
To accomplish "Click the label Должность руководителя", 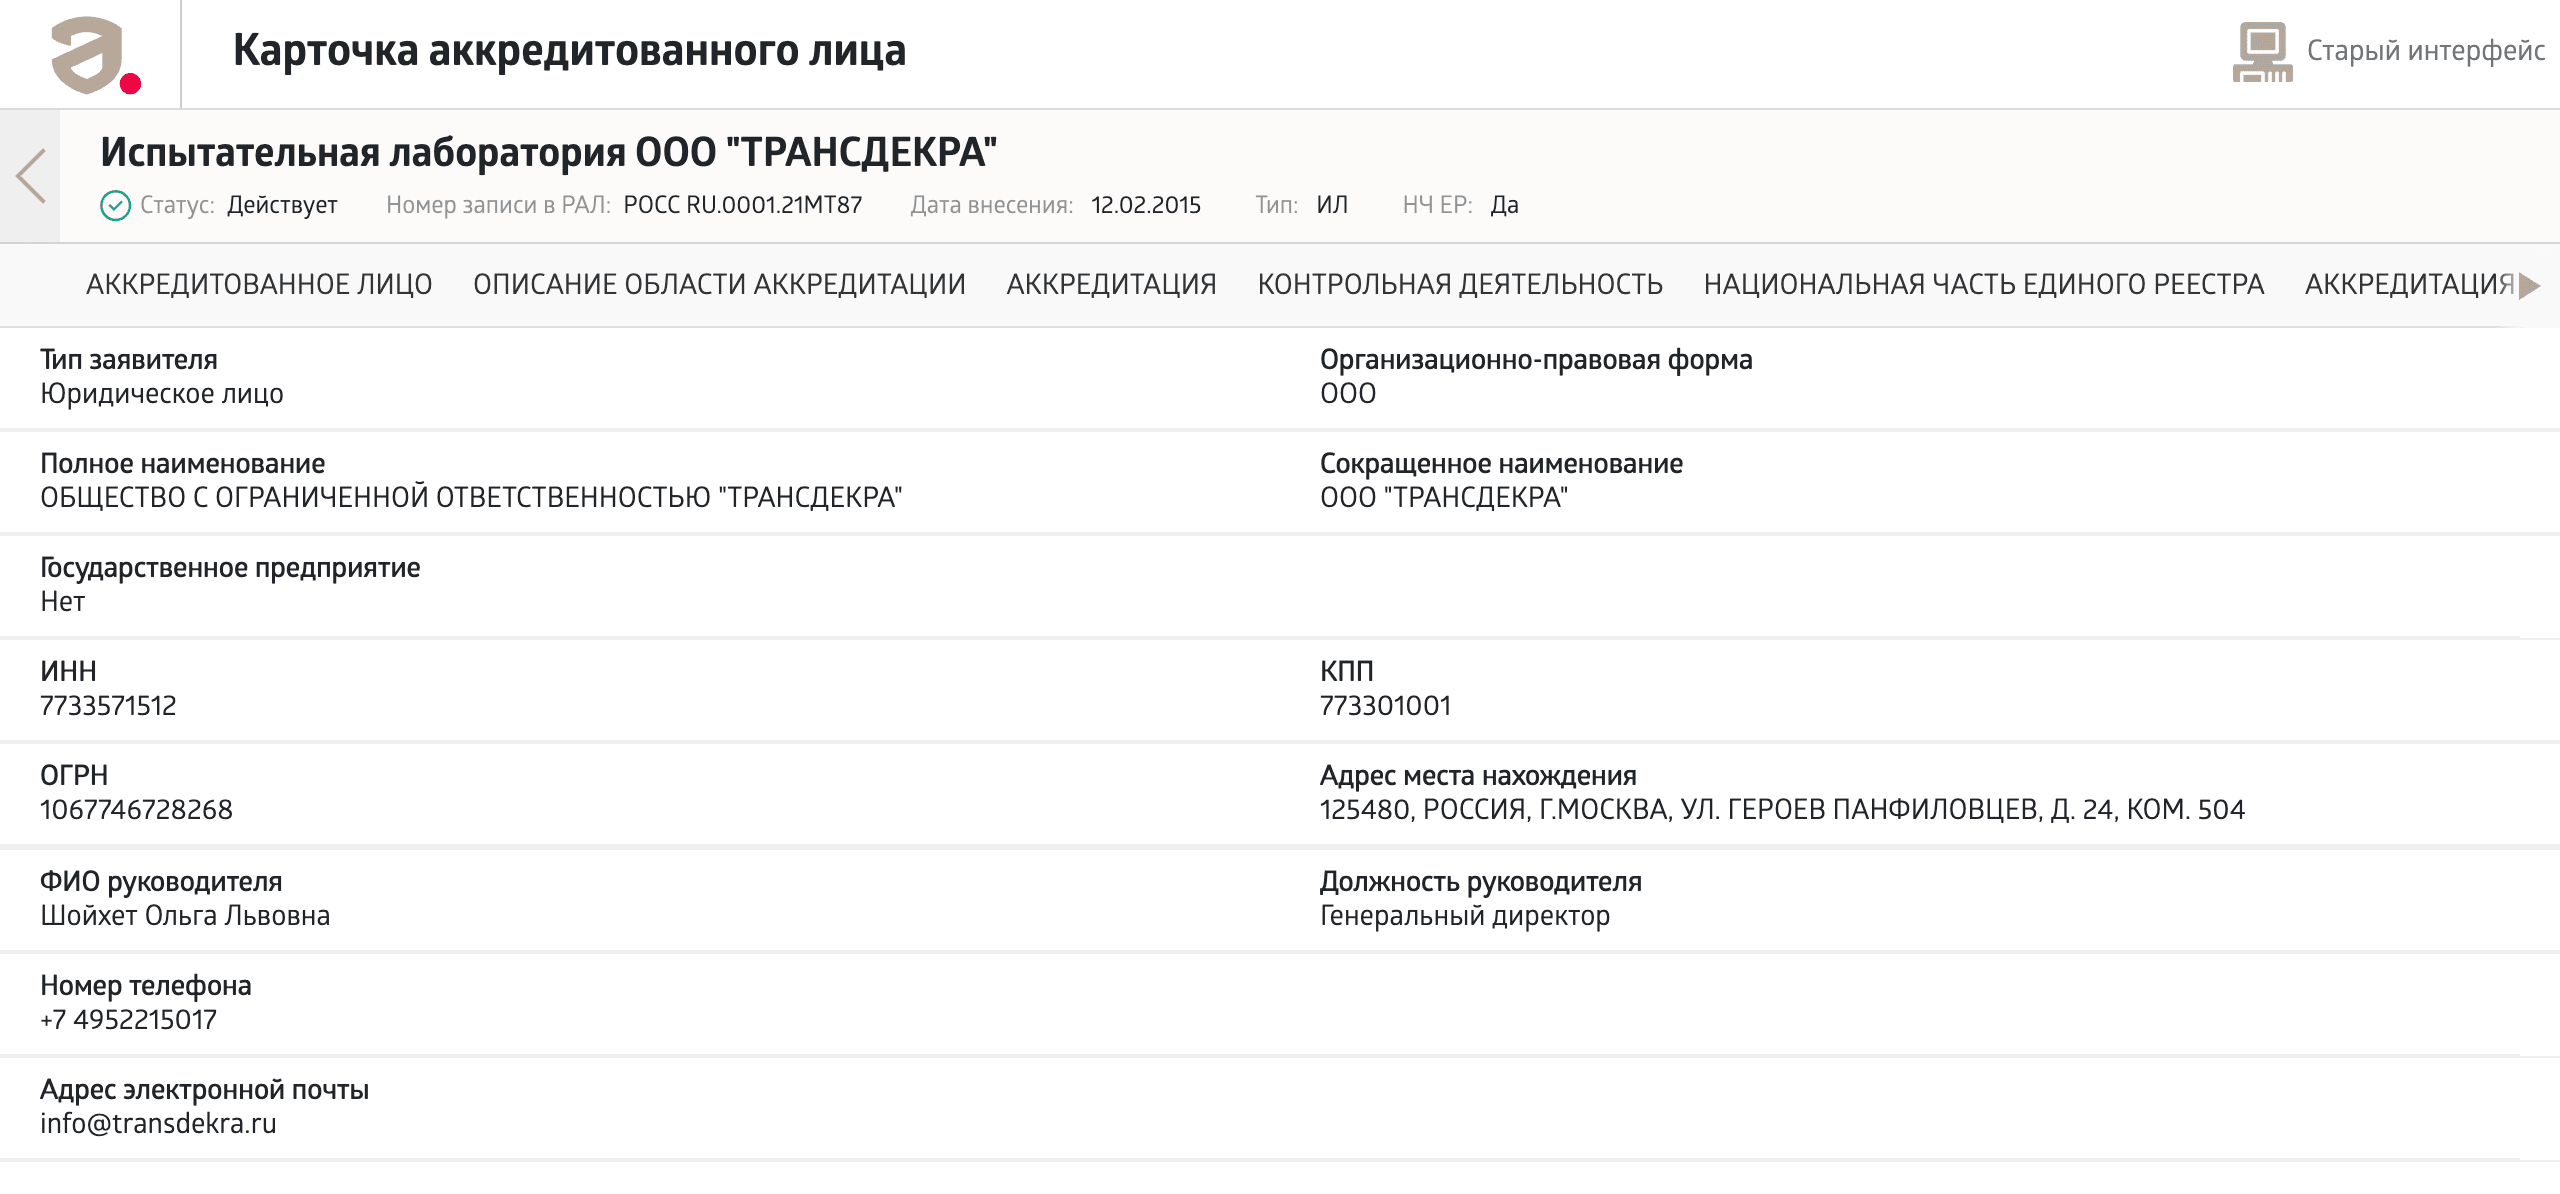I will coord(1481,882).
